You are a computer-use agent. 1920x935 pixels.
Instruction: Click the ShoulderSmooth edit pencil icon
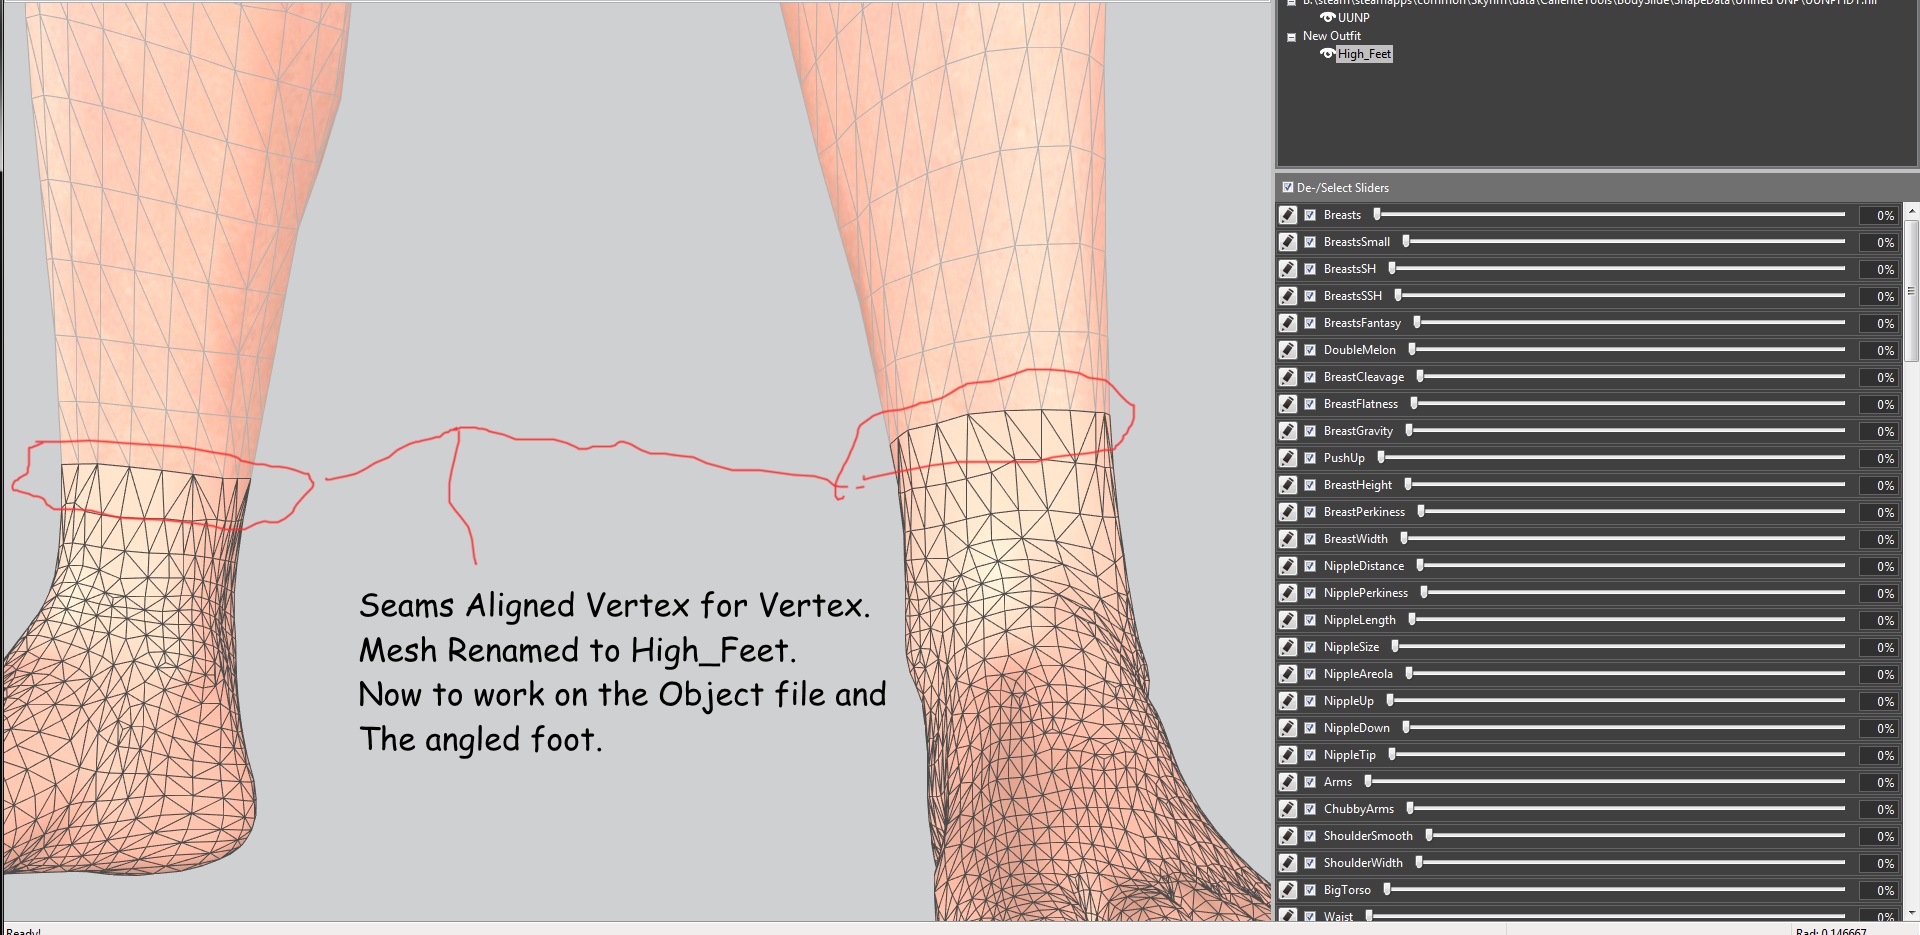1288,836
